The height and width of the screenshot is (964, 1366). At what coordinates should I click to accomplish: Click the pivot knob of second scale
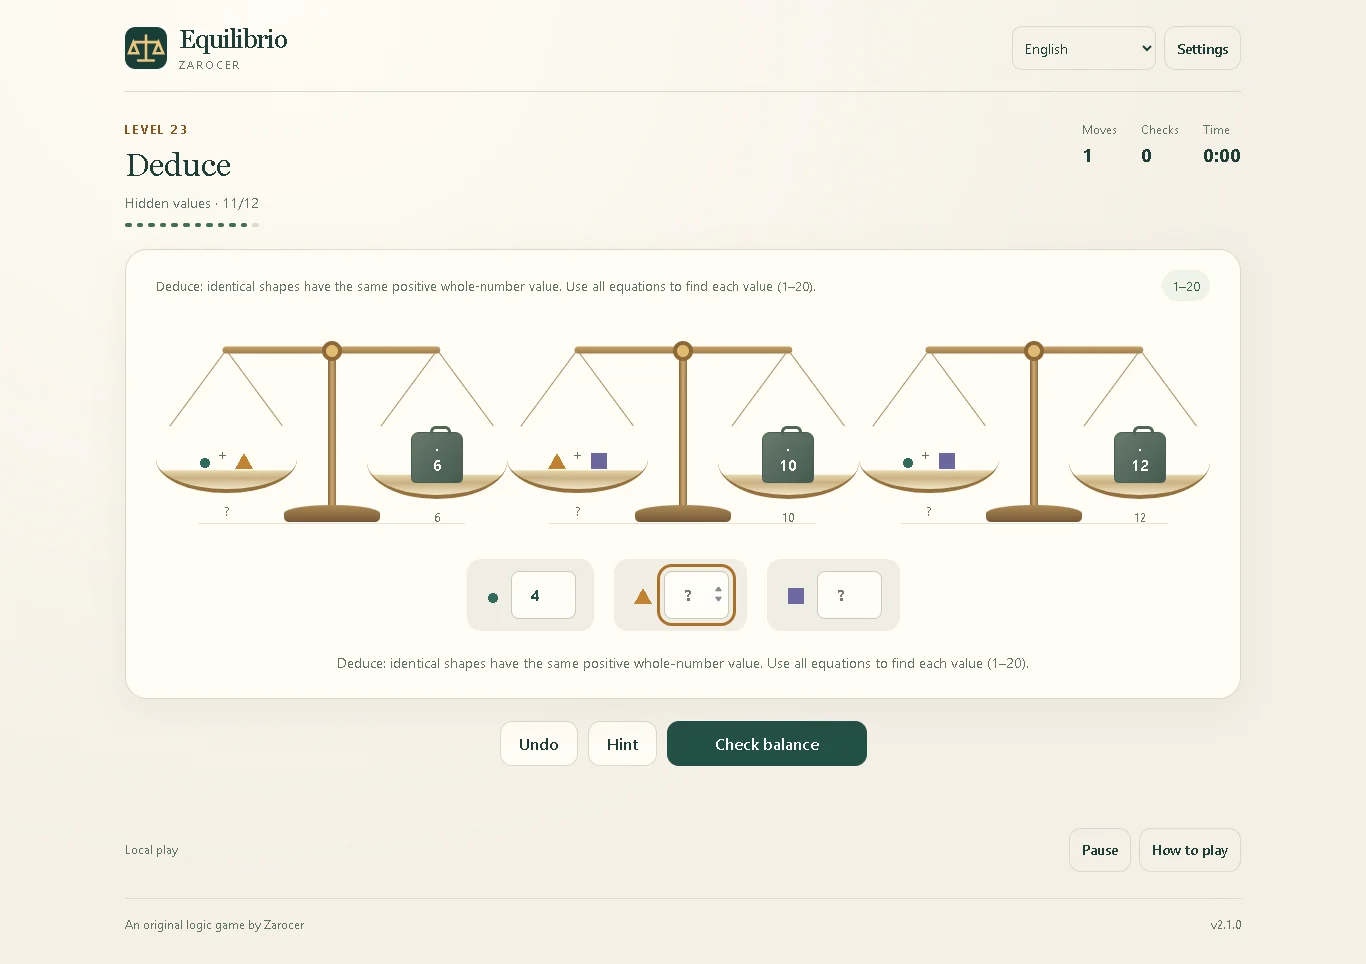683,350
